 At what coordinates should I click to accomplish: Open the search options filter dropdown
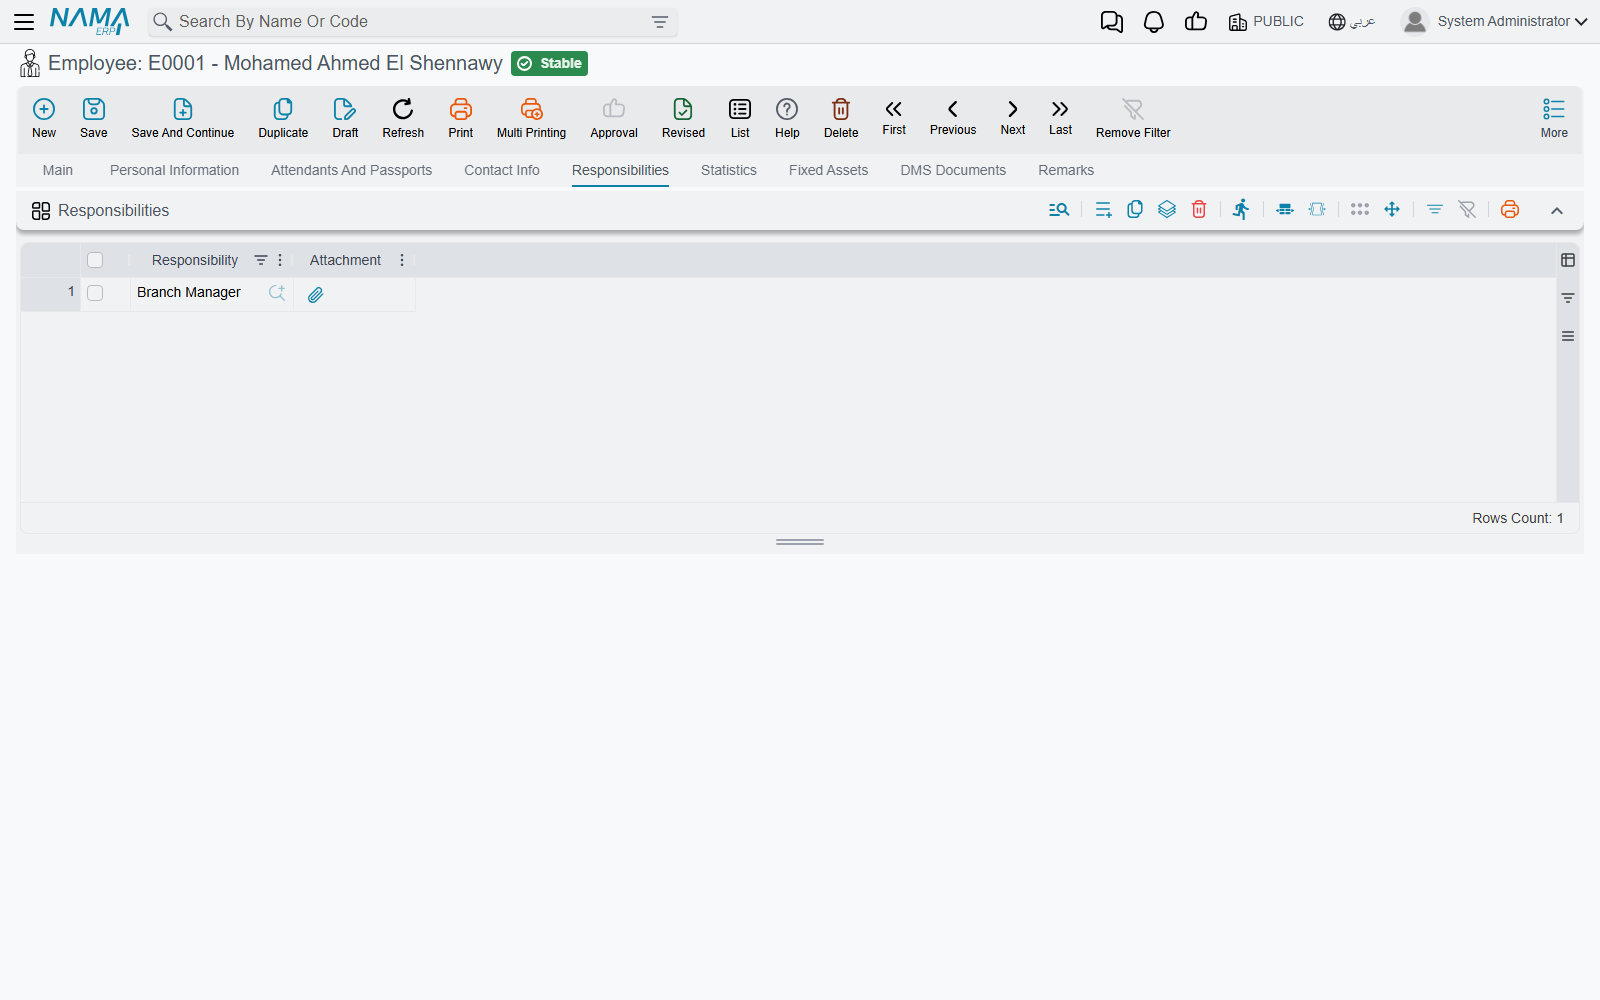660,22
